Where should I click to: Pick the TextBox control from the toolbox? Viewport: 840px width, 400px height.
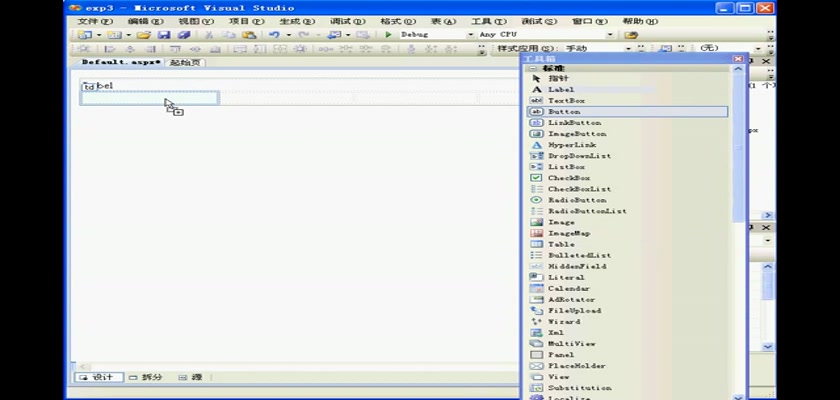pyautogui.click(x=566, y=101)
